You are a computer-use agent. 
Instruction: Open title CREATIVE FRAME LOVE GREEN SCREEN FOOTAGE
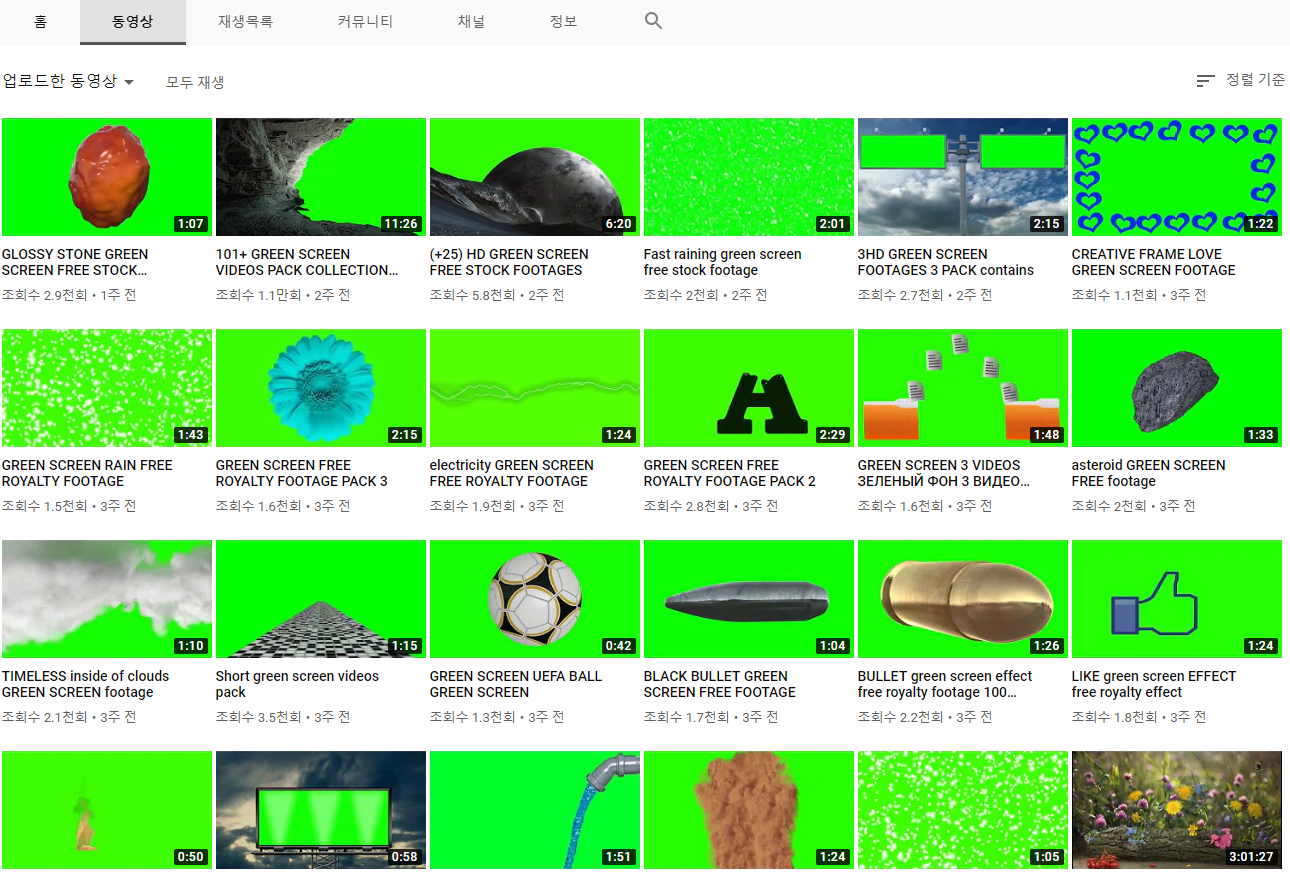(x=1153, y=262)
